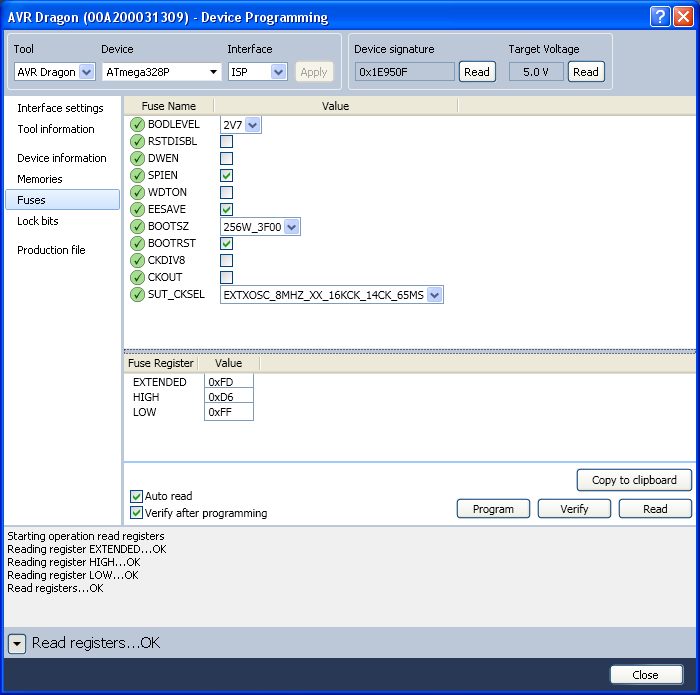Click the CKOUT green check status icon
Screen dimensions: 700x695
pos(137,277)
